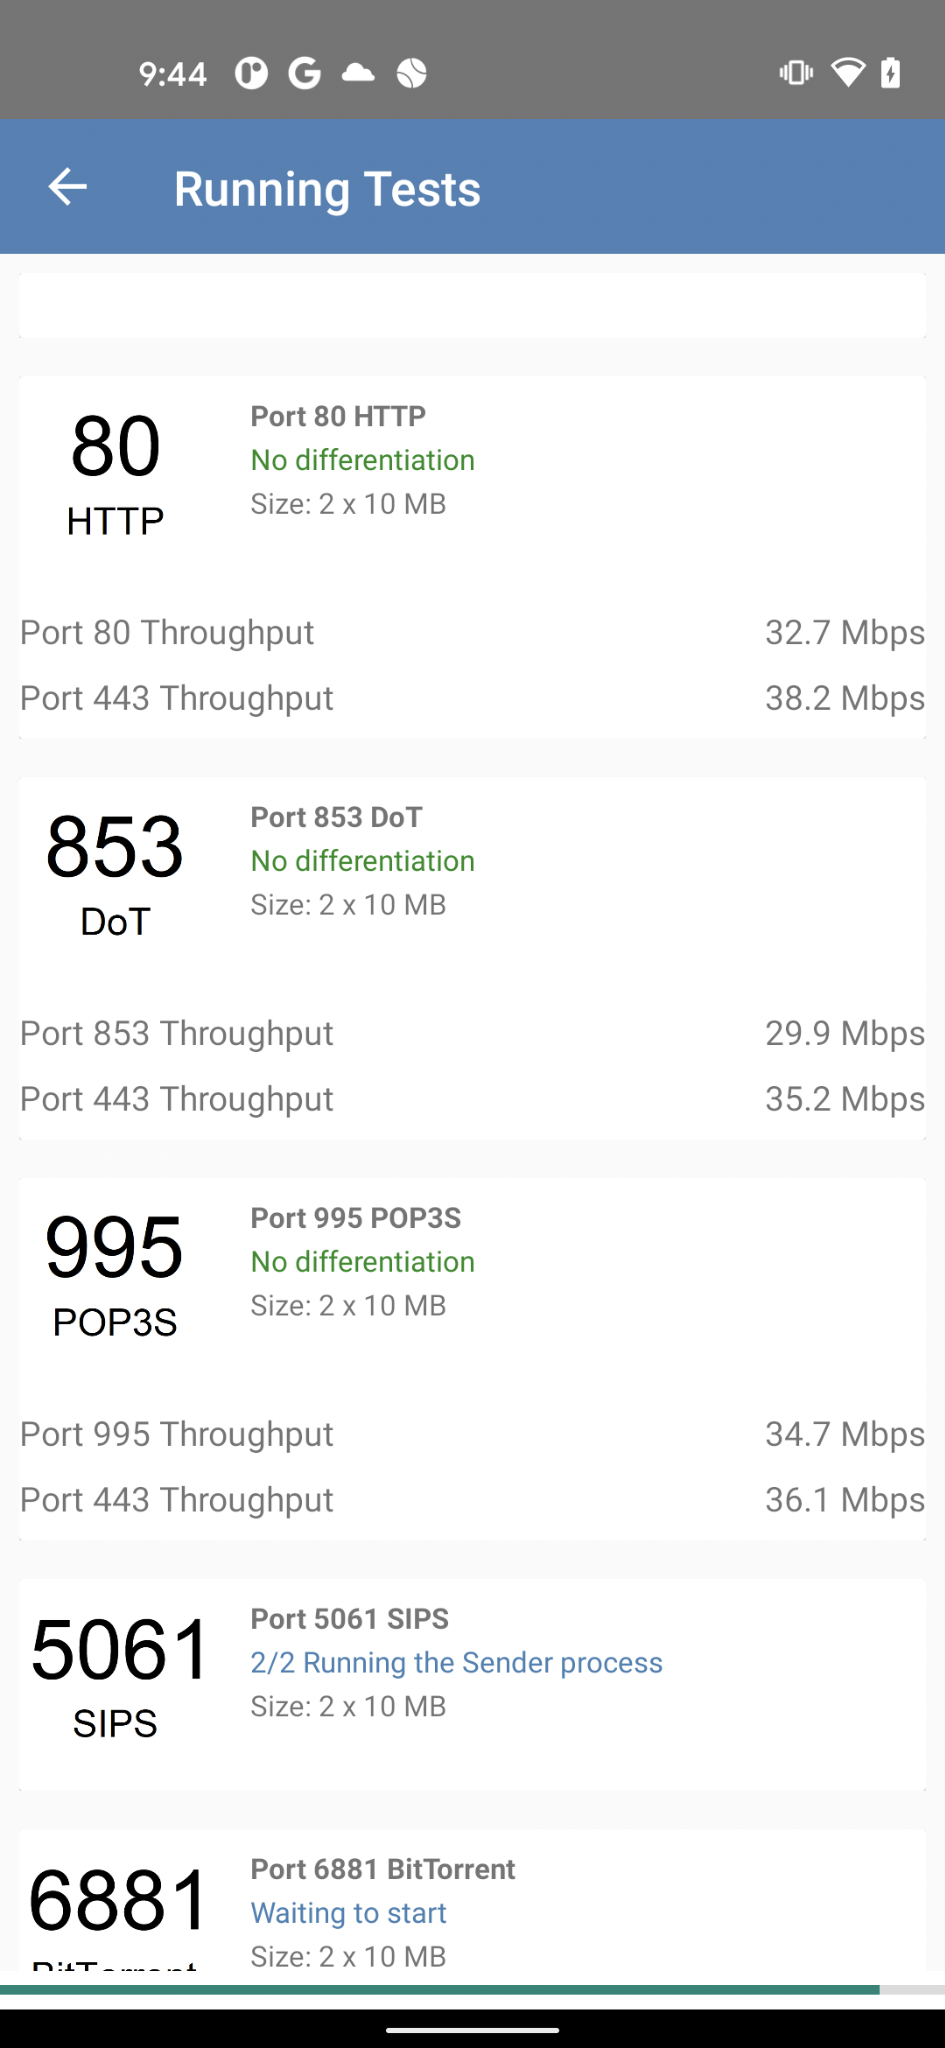Click the overall test progress bar

[x=472, y=1989]
